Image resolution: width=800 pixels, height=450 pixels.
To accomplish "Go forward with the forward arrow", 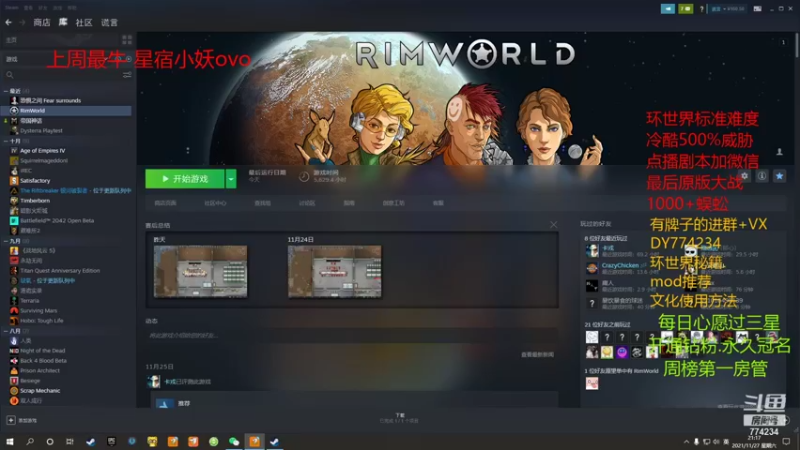I will click(x=22, y=22).
